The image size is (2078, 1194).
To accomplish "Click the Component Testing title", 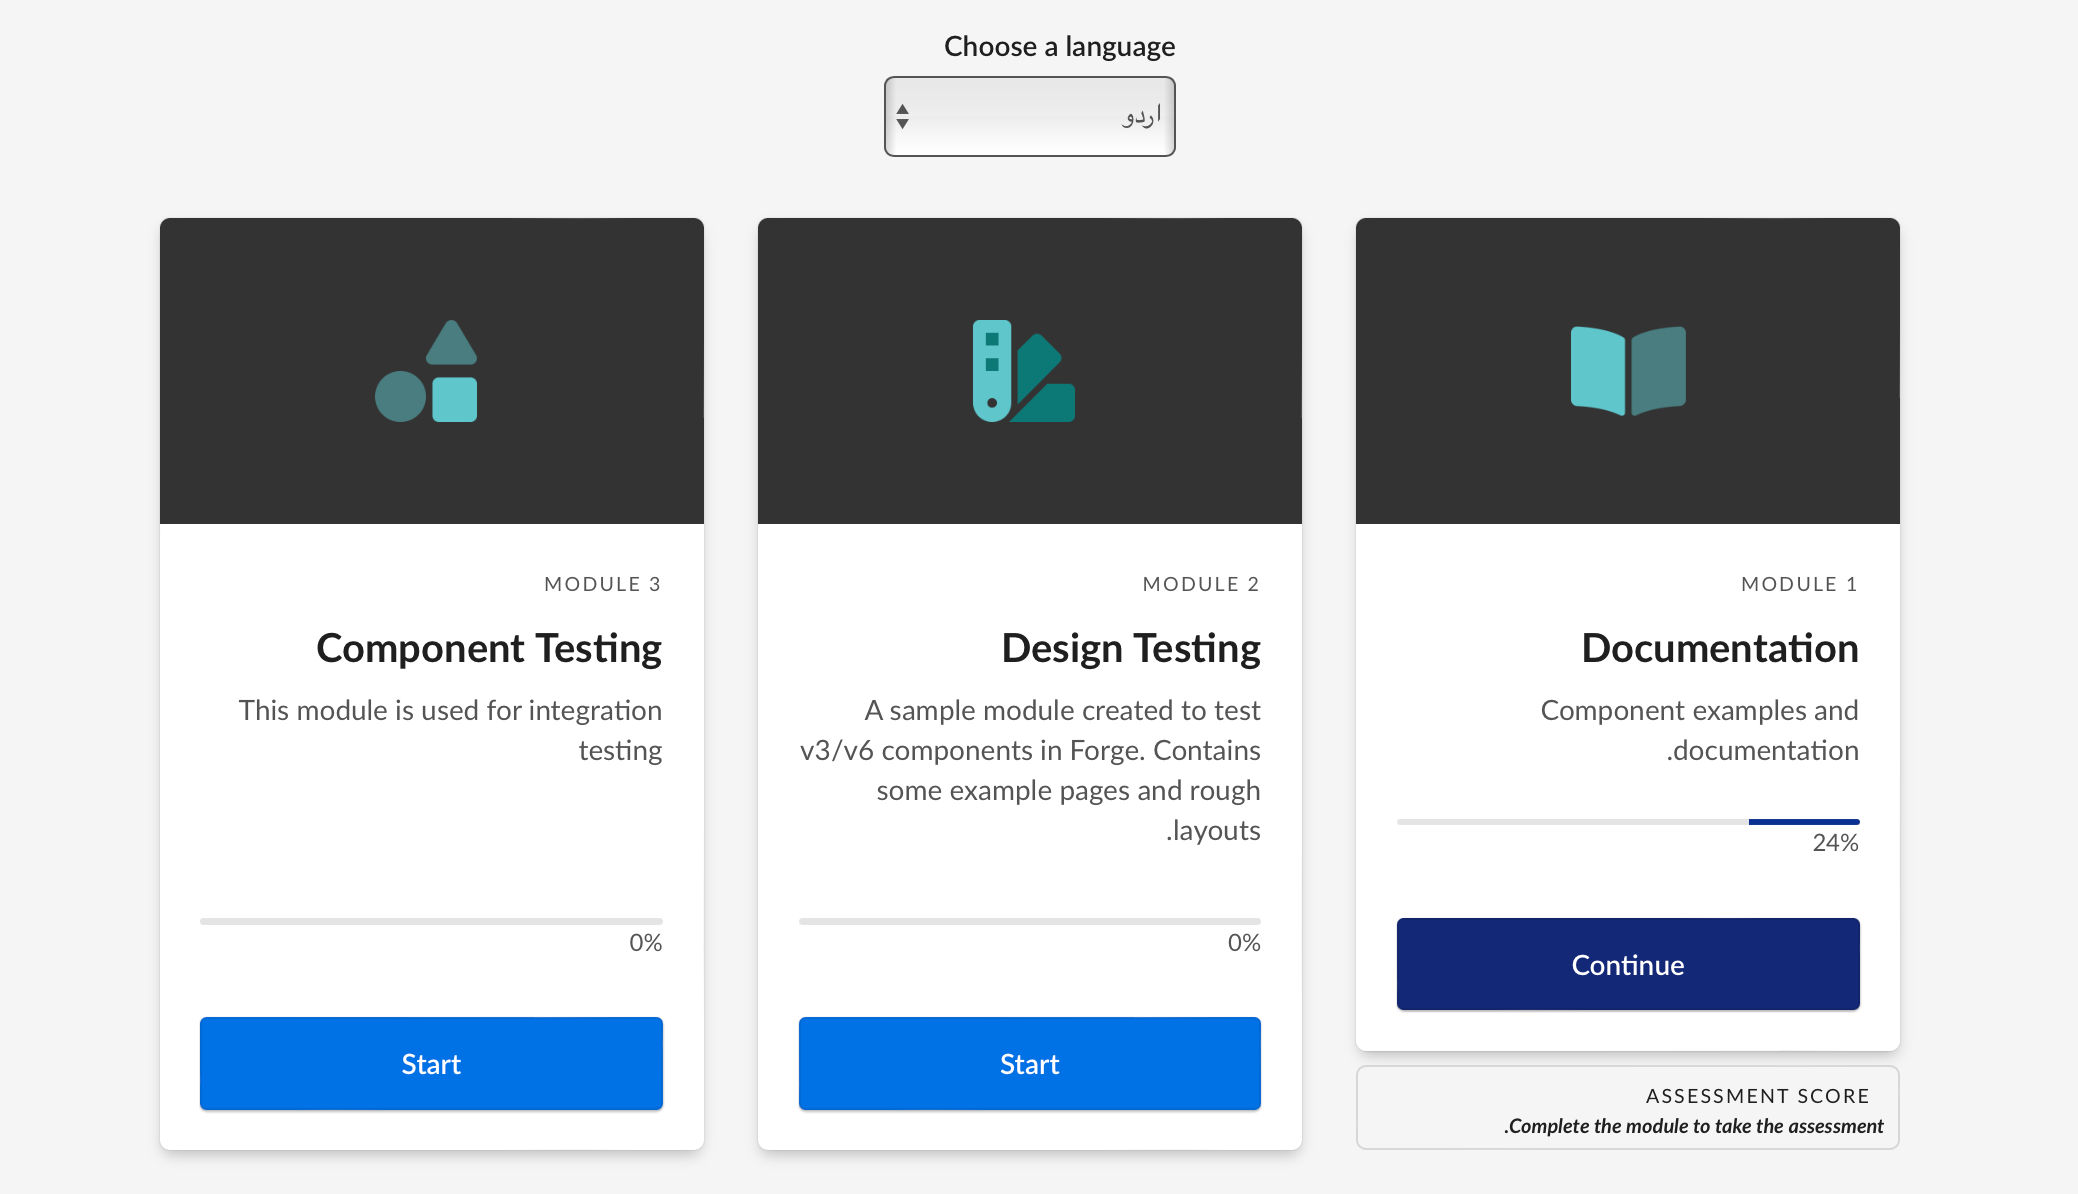I will pos(488,648).
